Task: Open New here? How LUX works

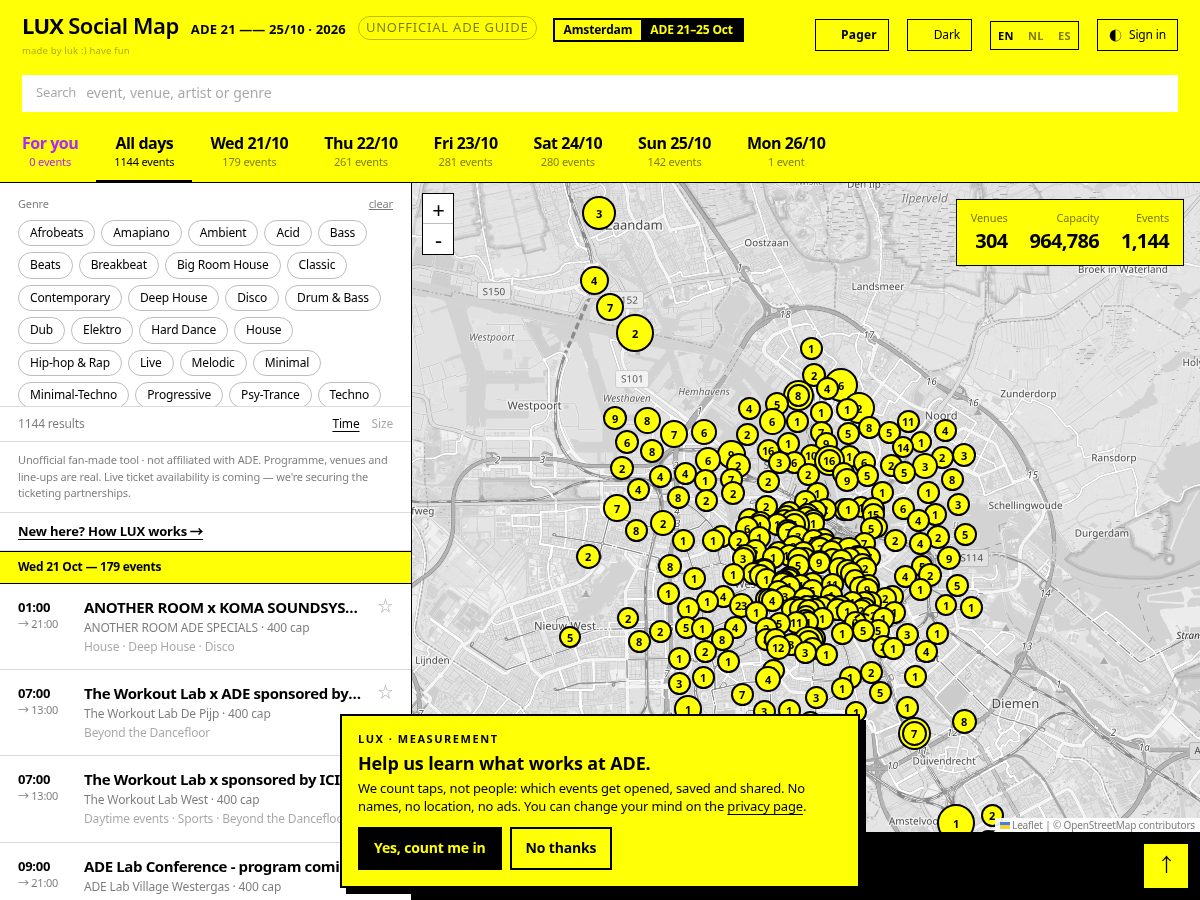Action: pyautogui.click(x=110, y=531)
